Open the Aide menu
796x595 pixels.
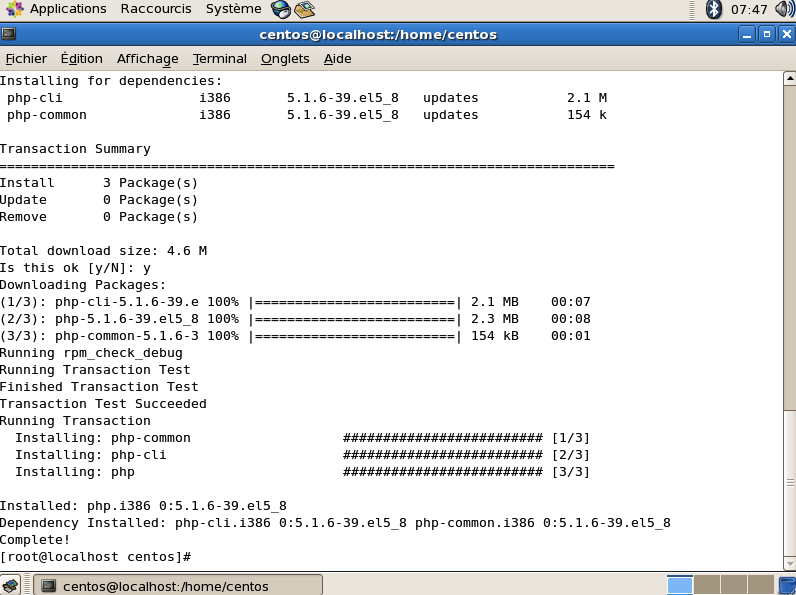tap(338, 59)
